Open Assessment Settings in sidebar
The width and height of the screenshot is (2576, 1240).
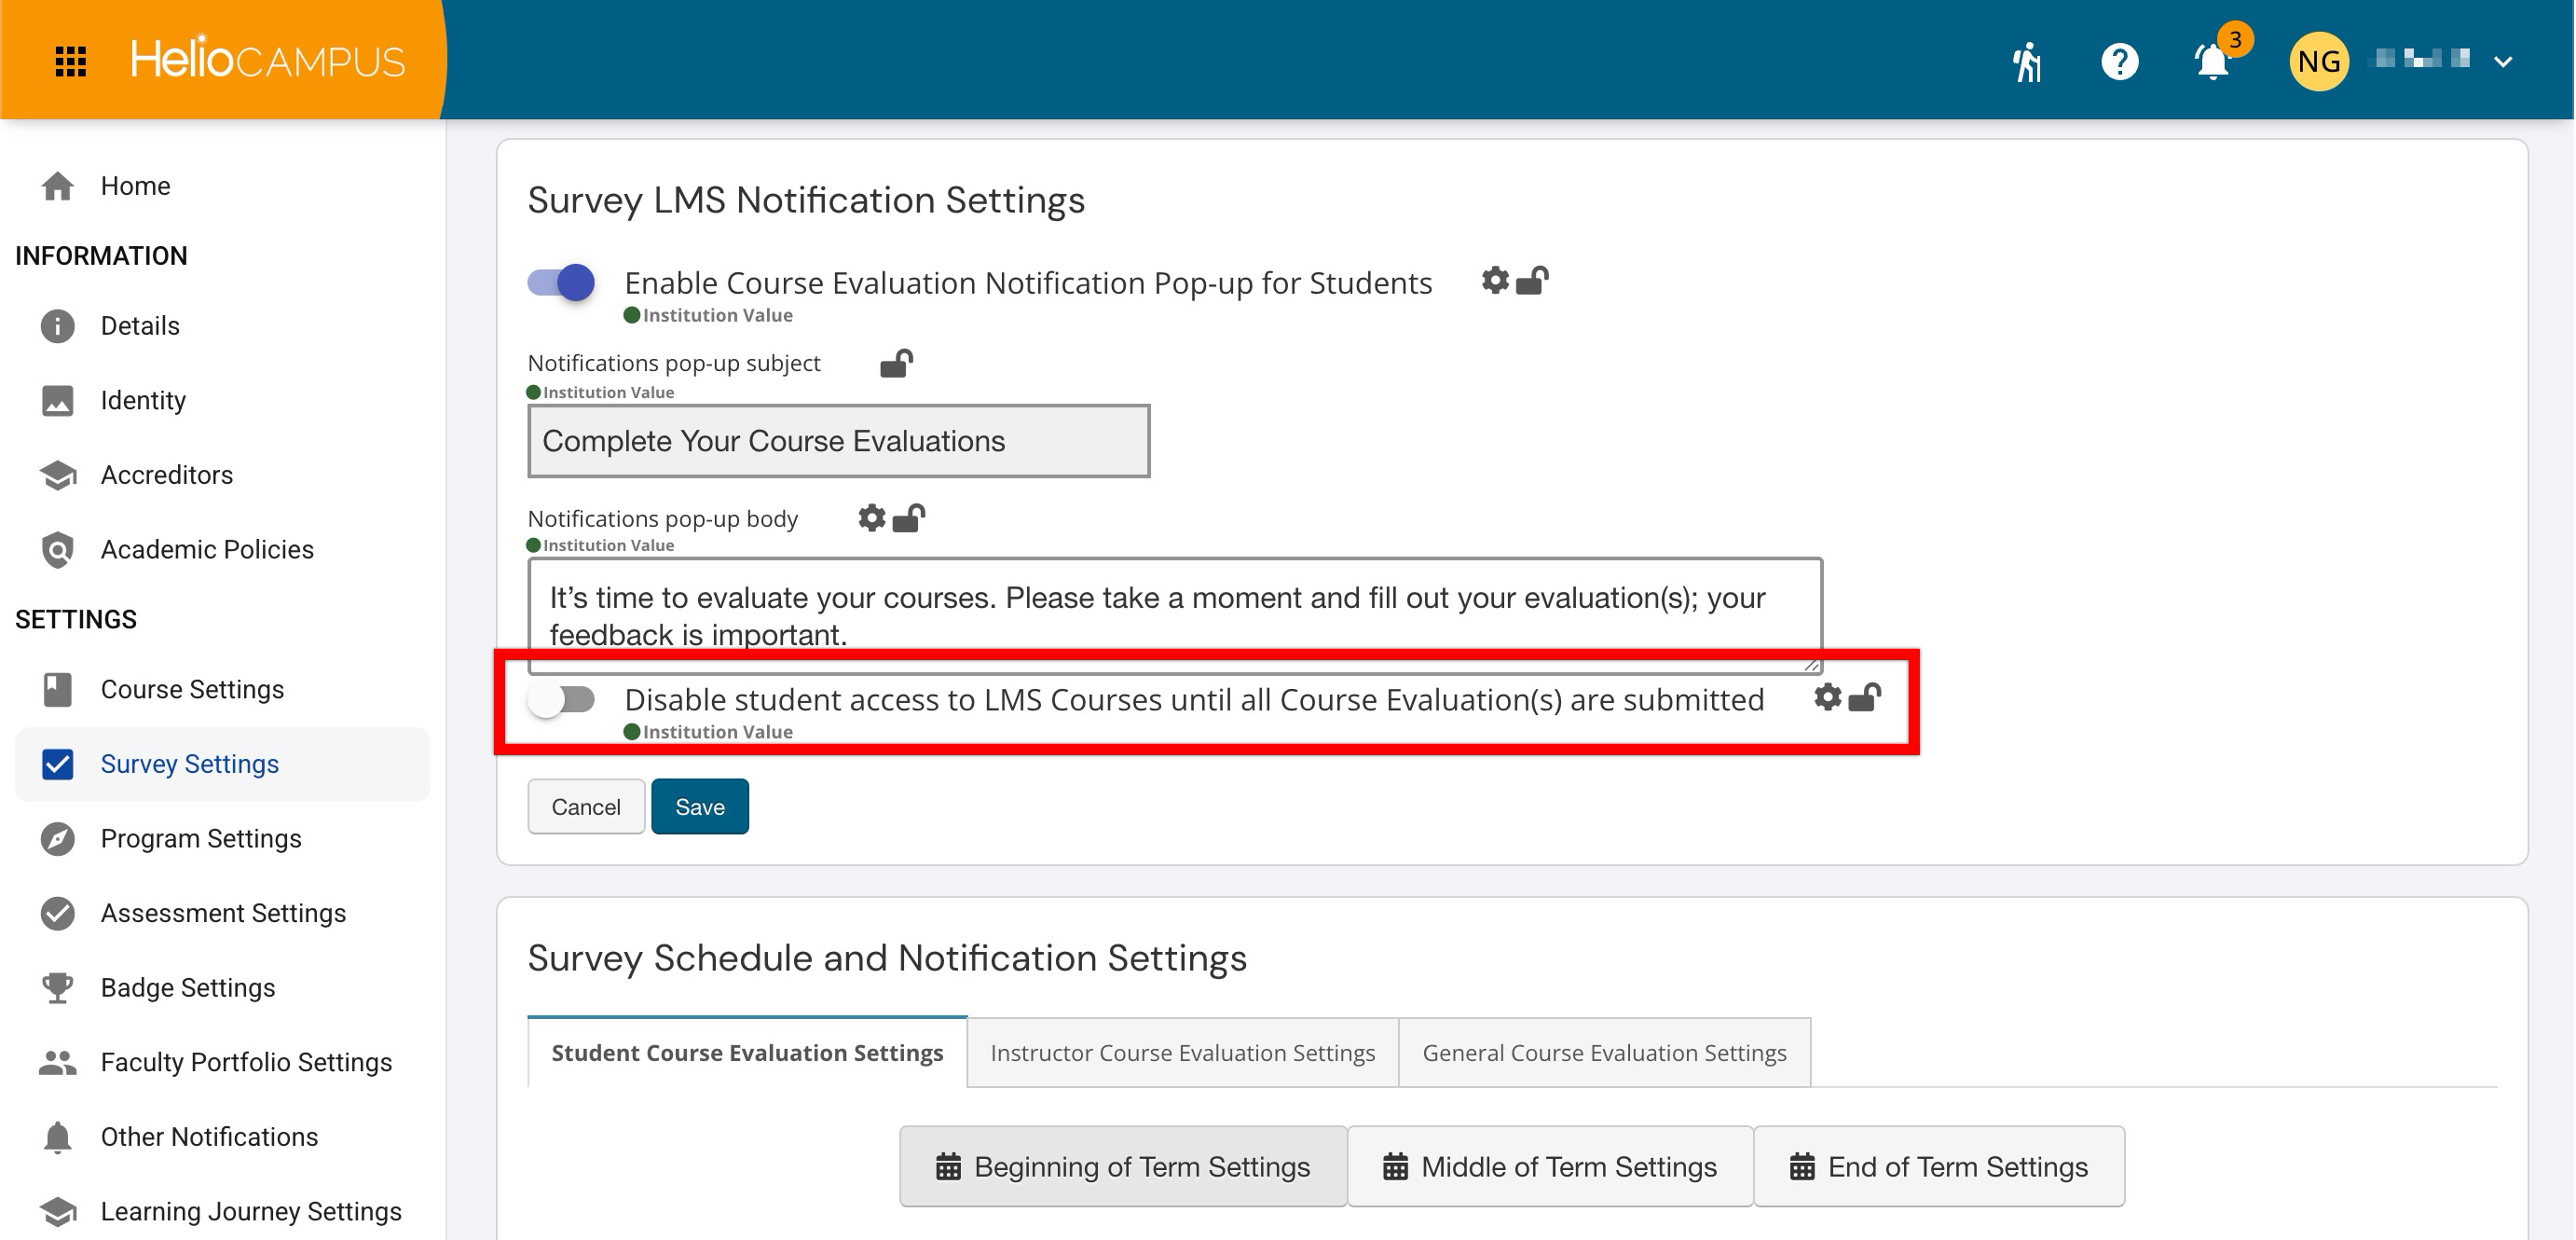pyautogui.click(x=222, y=913)
